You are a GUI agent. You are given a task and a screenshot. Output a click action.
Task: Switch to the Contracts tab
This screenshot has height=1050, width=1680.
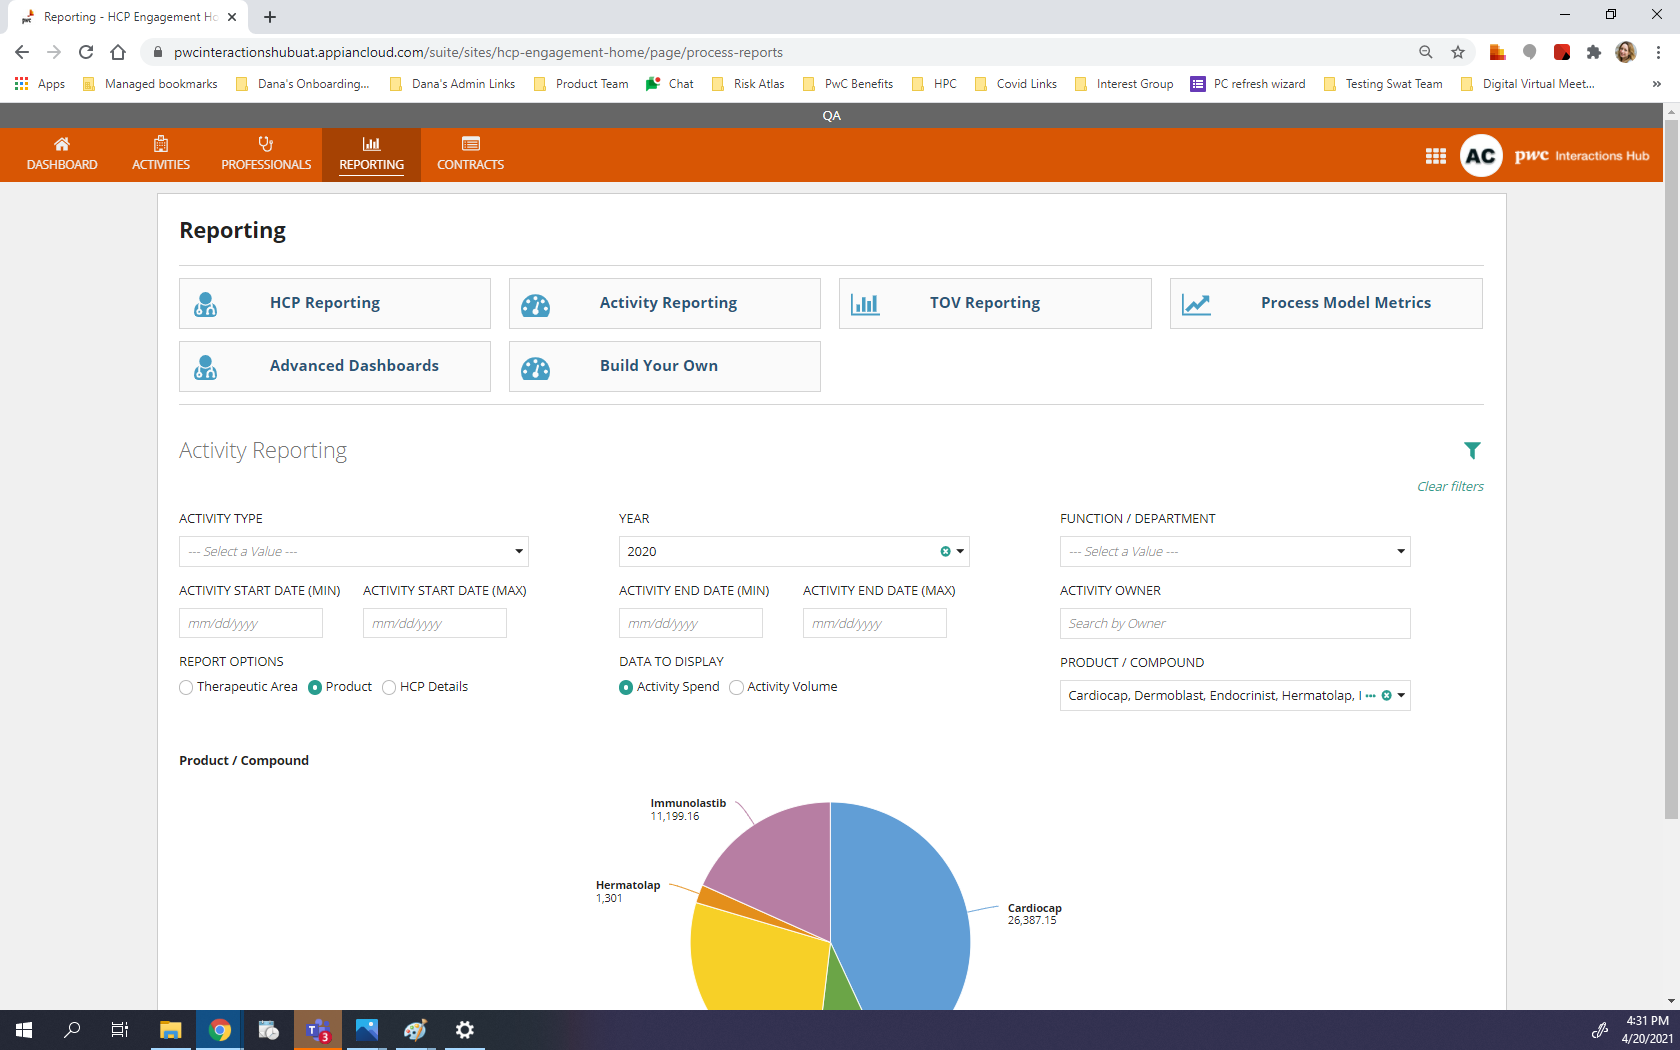[x=470, y=153]
